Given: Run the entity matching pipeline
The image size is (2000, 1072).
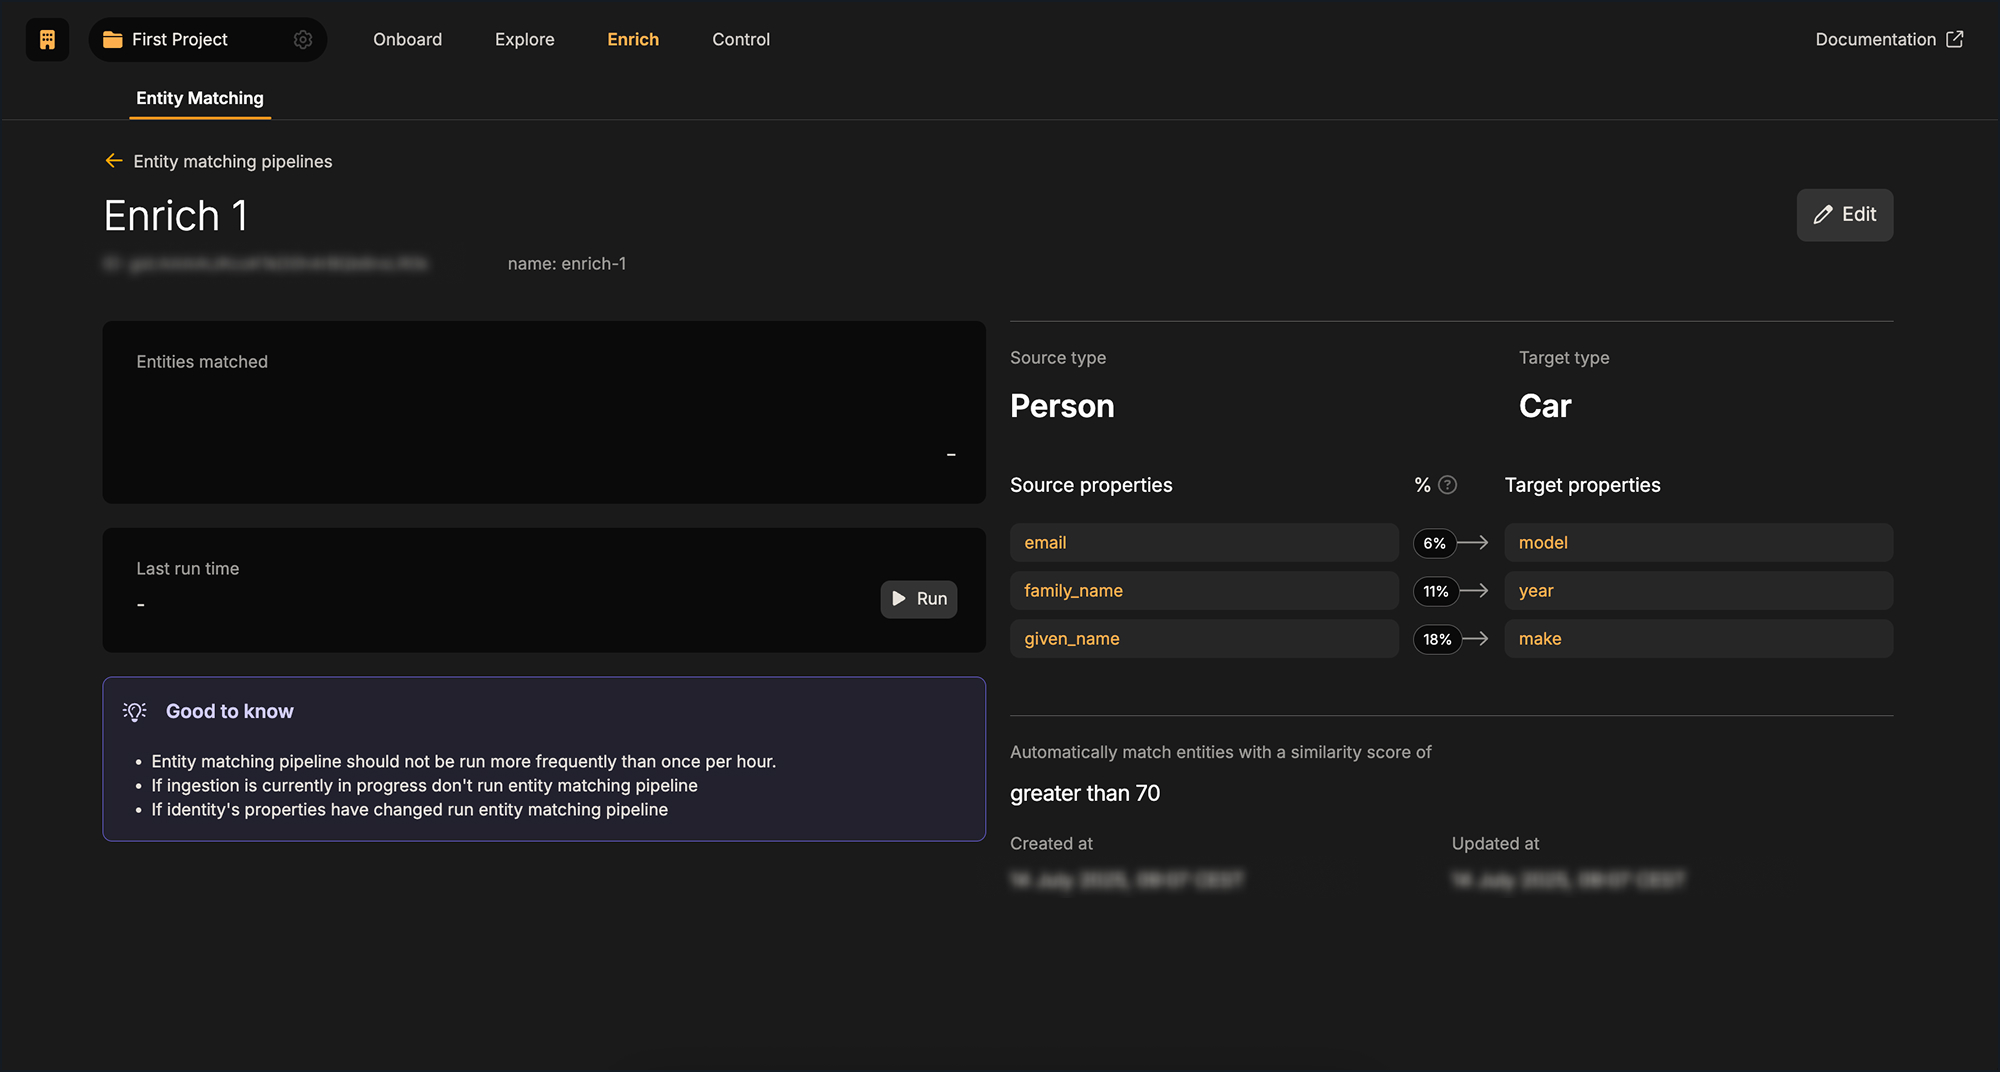Looking at the screenshot, I should [919, 599].
